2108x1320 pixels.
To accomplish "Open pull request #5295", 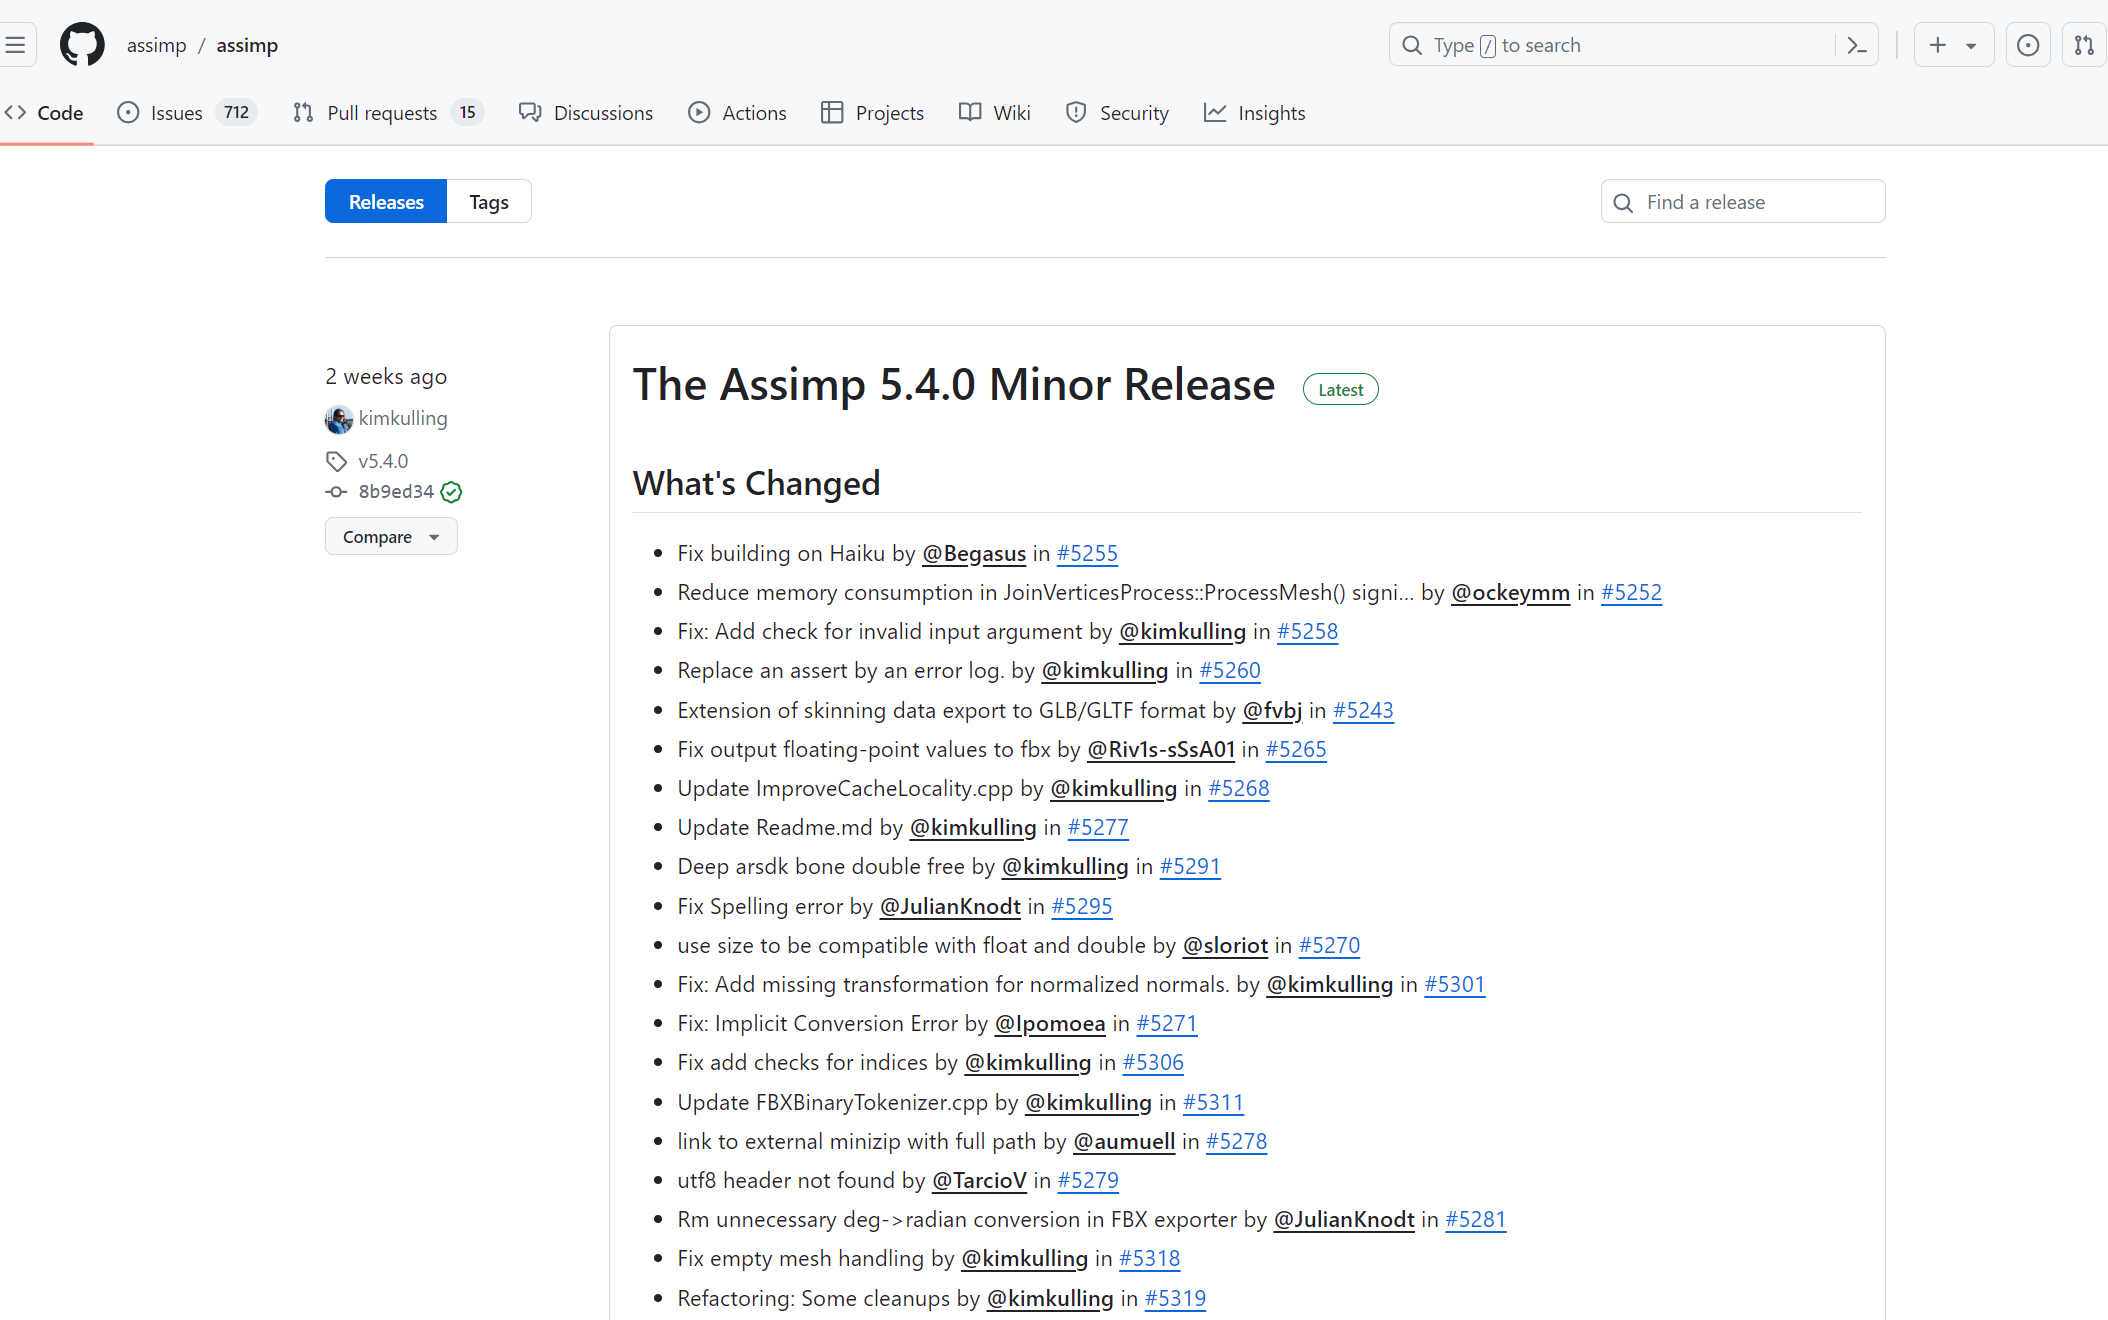I will 1082,906.
